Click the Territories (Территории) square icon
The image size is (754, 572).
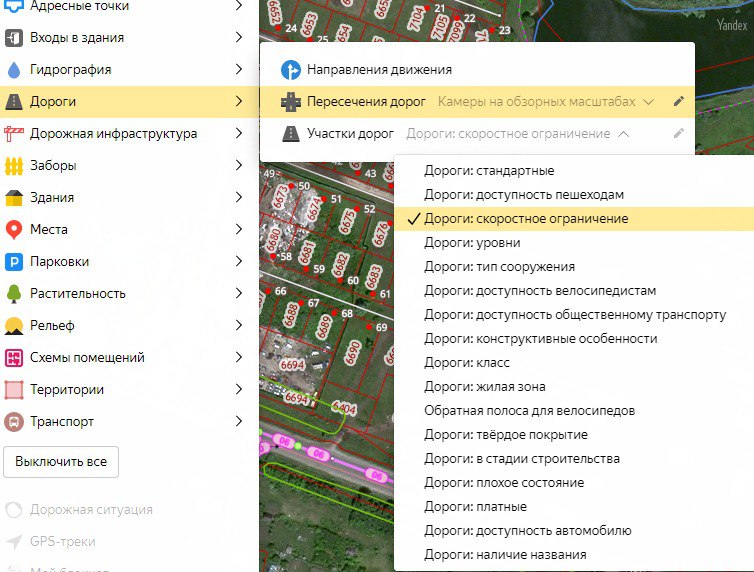pos(14,390)
